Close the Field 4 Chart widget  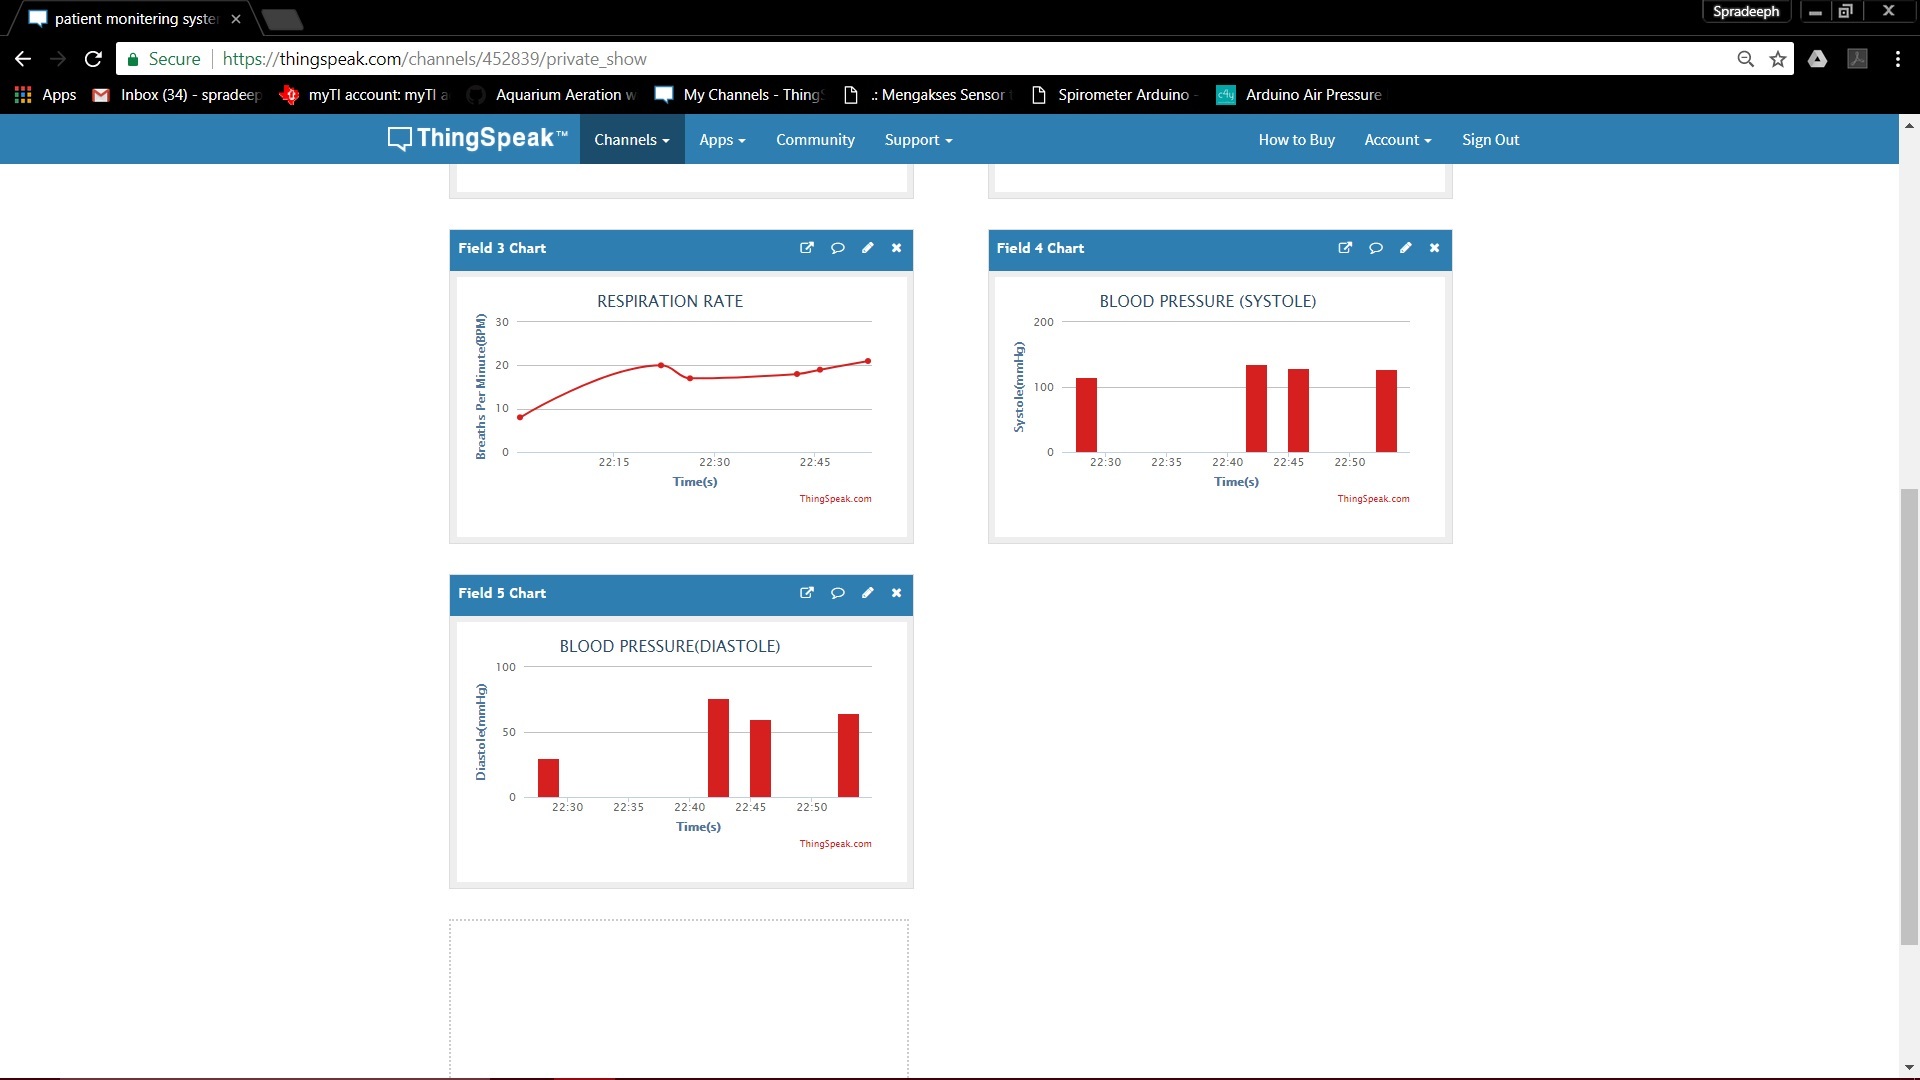pos(1435,248)
